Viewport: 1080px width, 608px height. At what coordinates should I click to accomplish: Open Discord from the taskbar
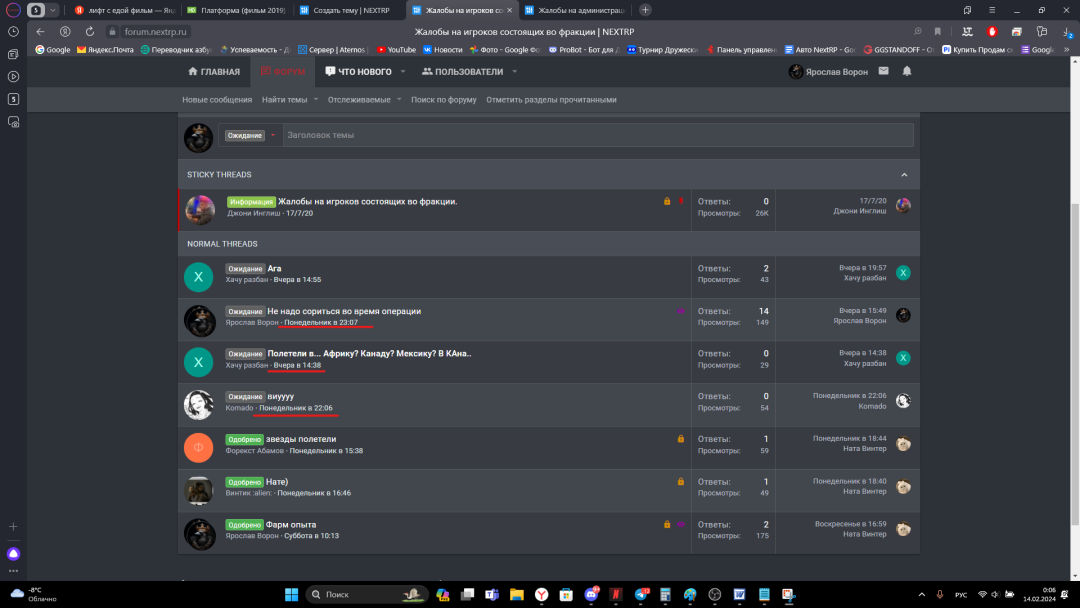[x=591, y=594]
